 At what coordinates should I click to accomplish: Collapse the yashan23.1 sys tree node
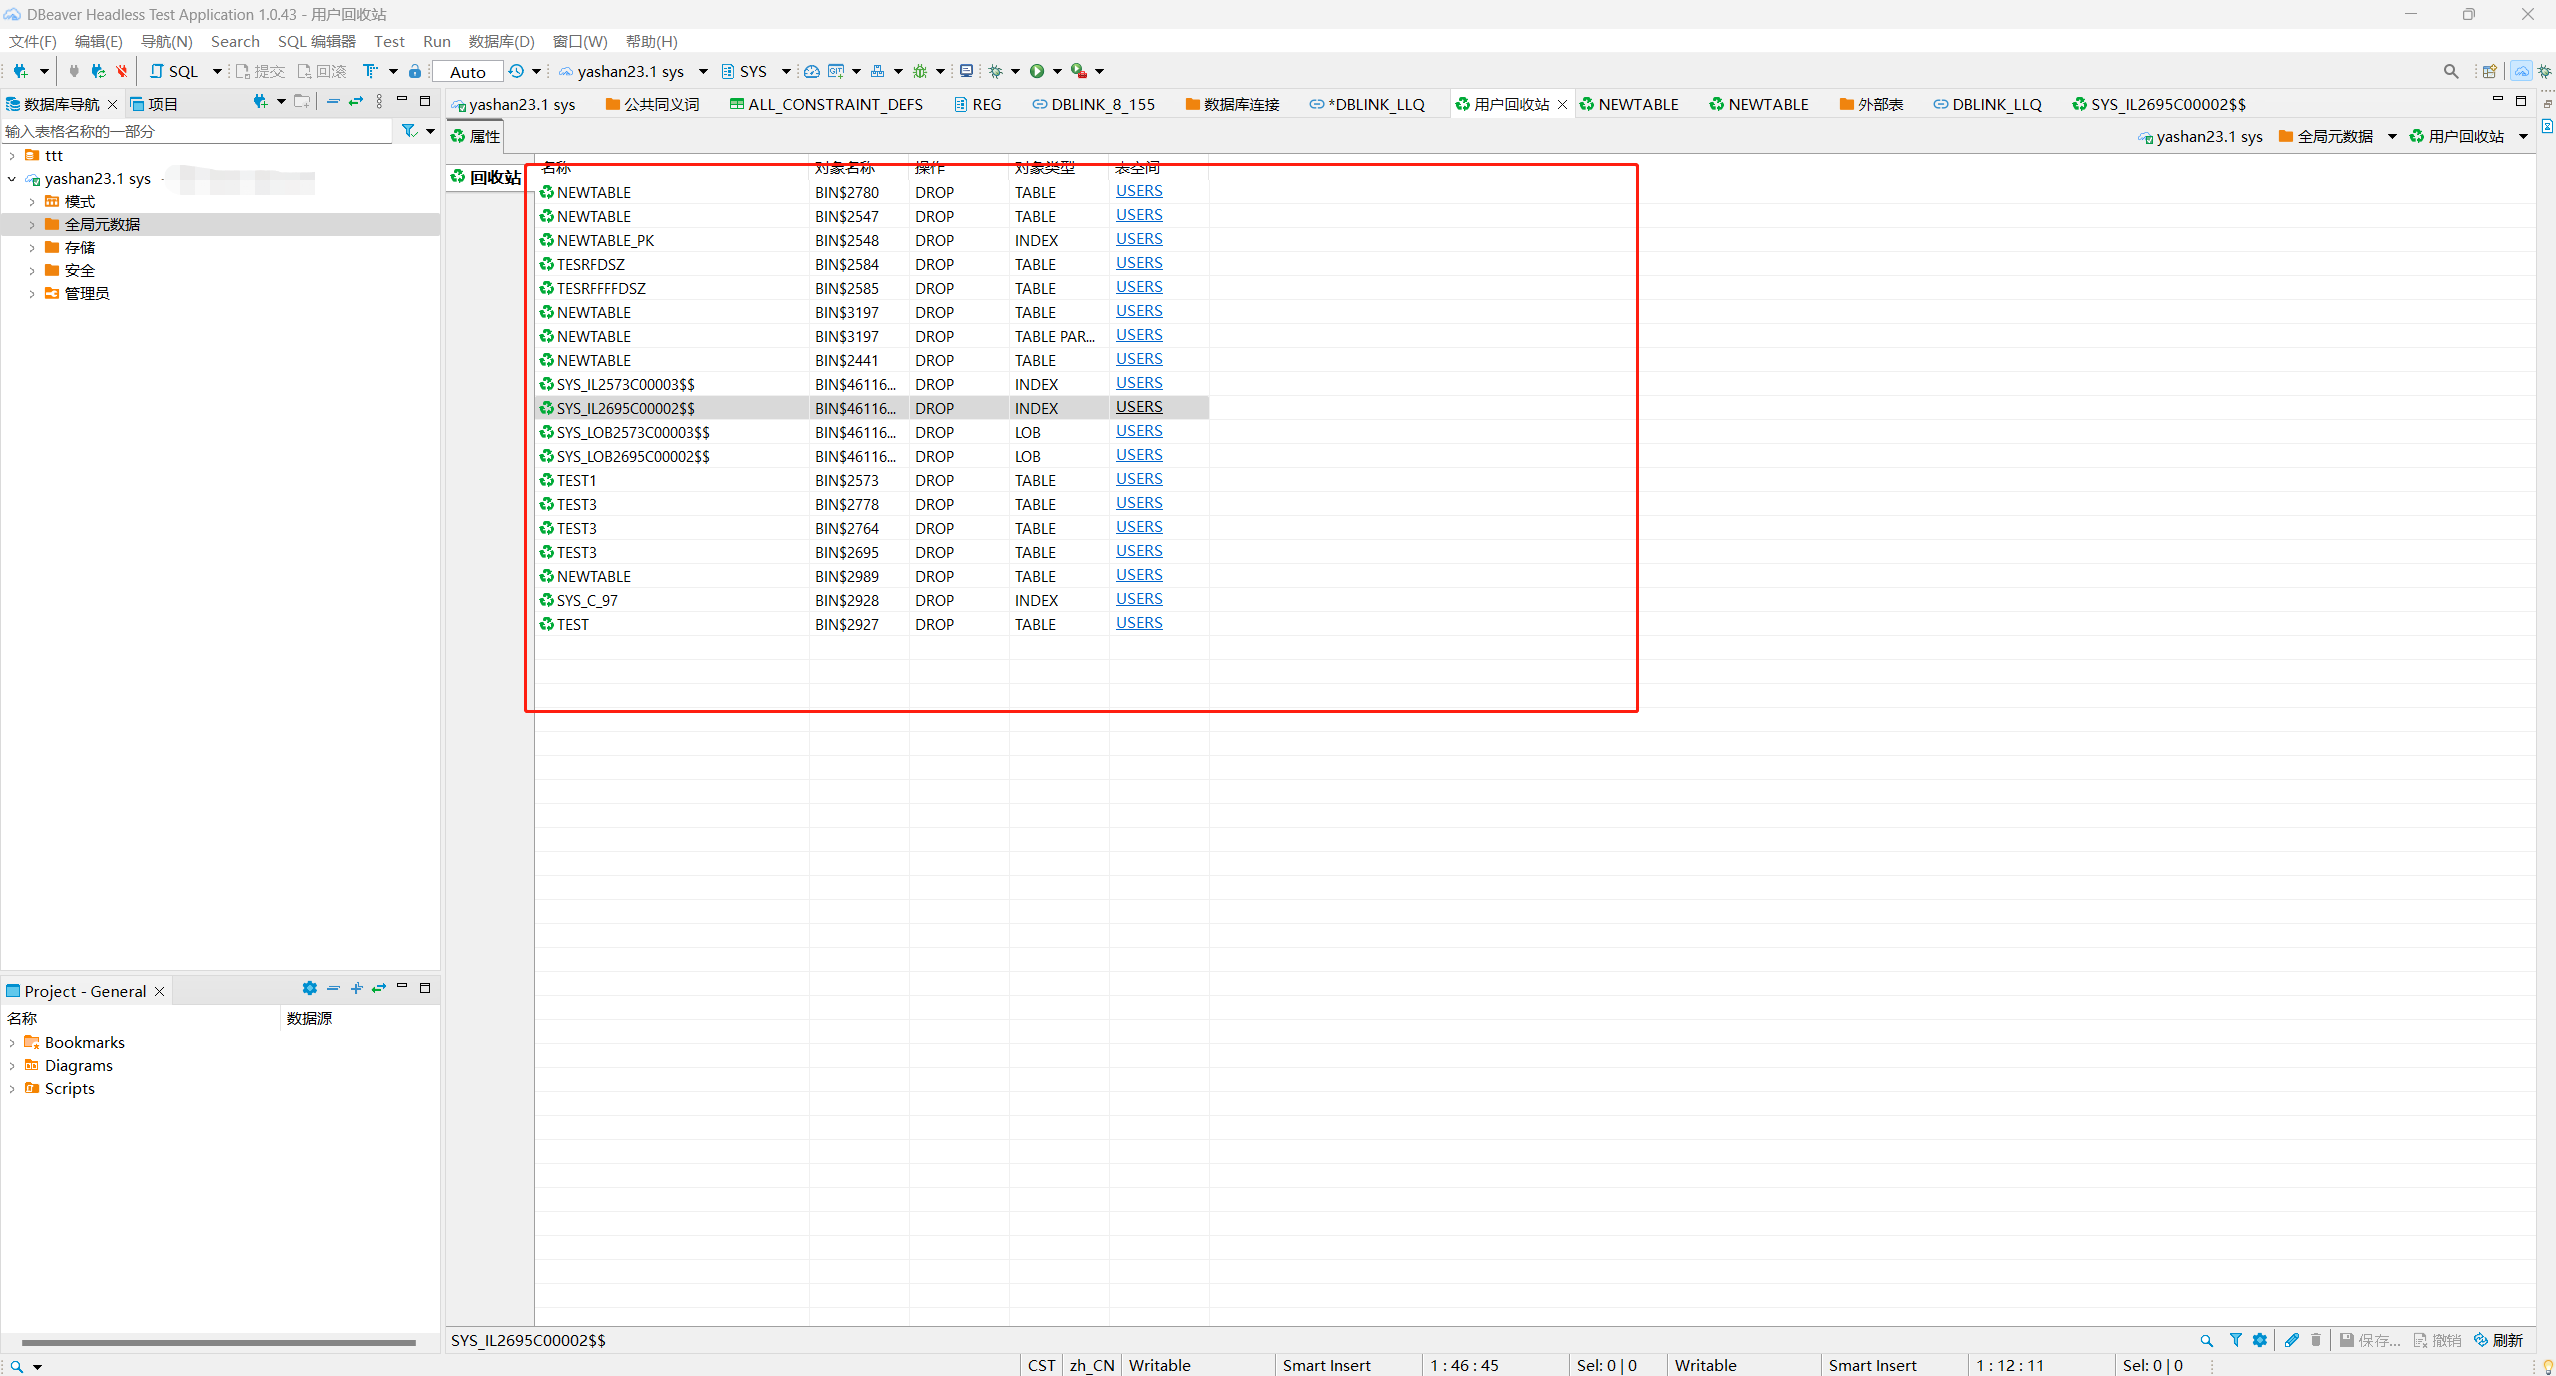tap(12, 178)
